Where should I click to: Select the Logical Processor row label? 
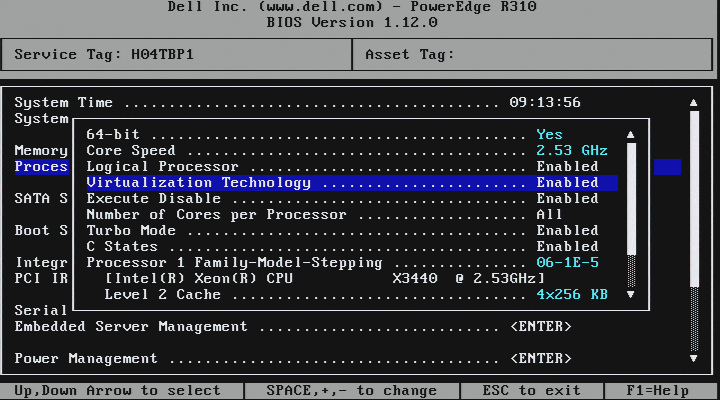(x=163, y=166)
